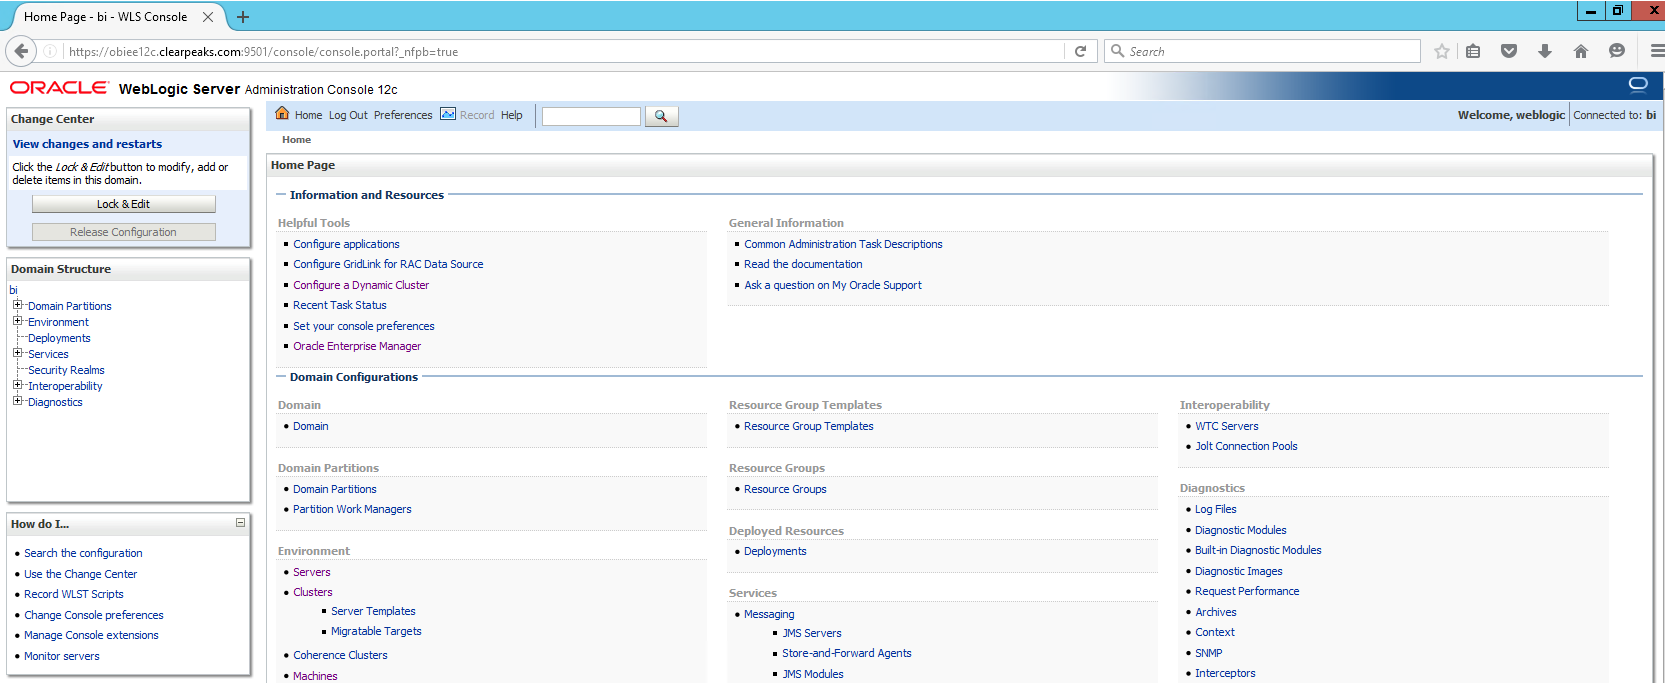Click the Release Configuration button
Viewport: 1665px width, 683px height.
click(123, 232)
